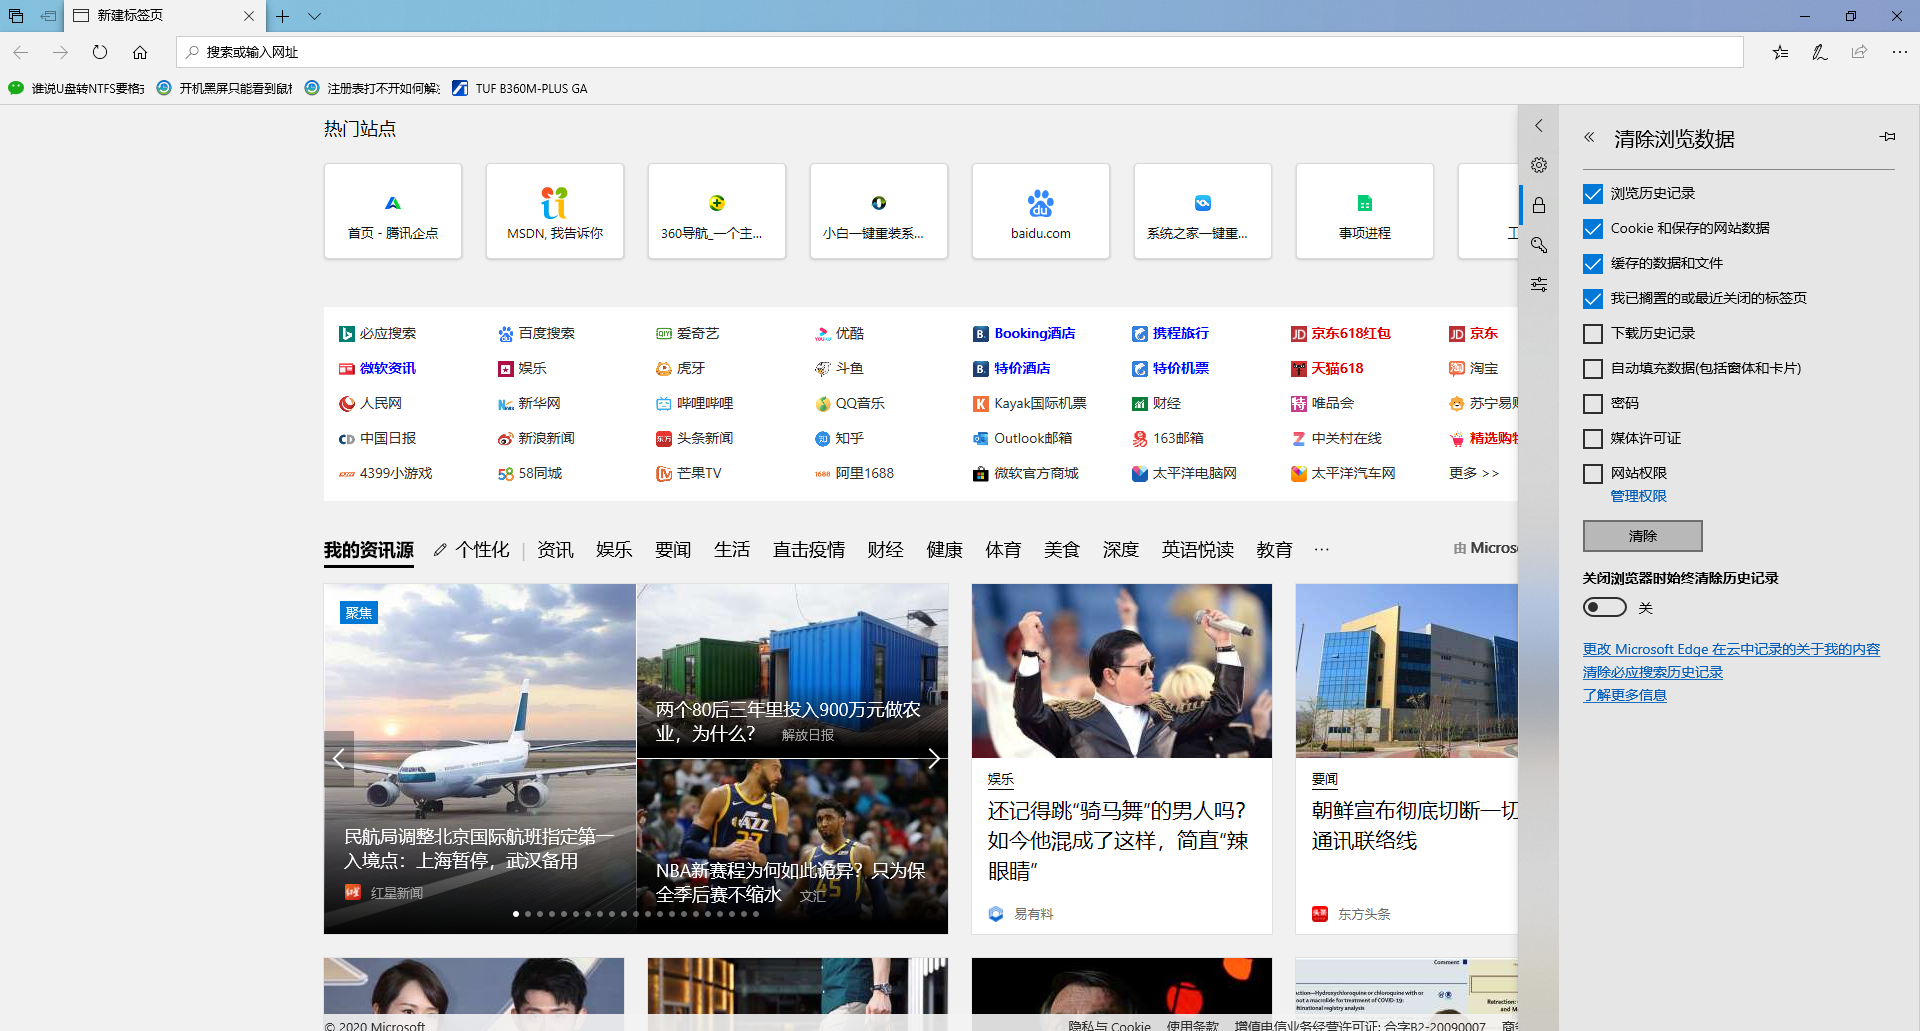Uncheck the 浏览历史记录 checkbox

(1593, 194)
